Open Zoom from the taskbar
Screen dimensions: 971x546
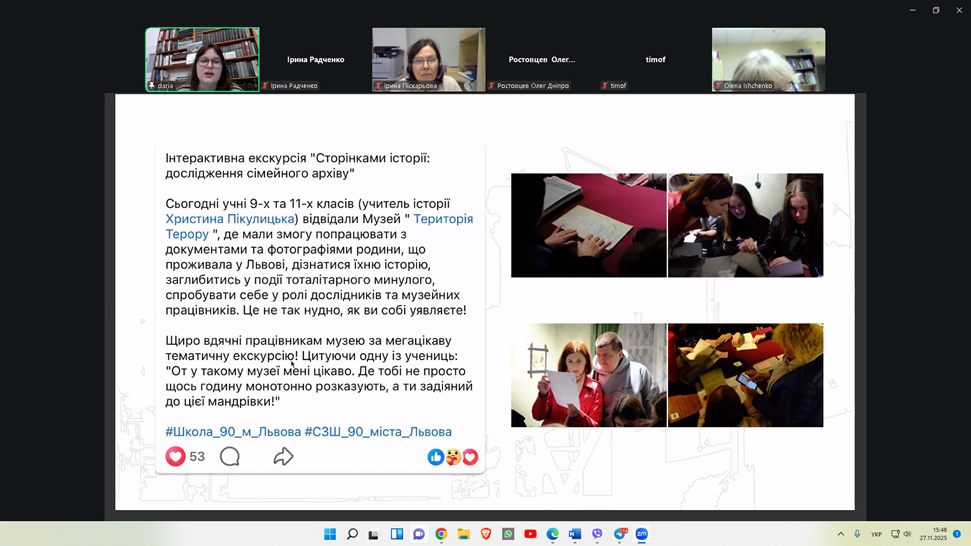pyautogui.click(x=642, y=534)
